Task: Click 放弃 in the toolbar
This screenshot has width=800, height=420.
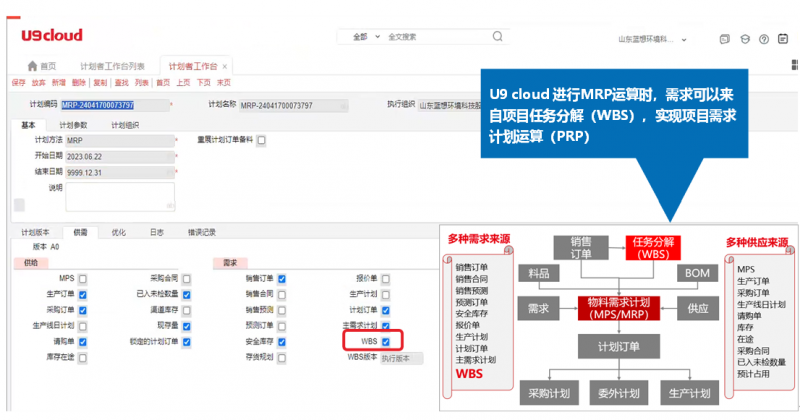Action: [x=38, y=82]
